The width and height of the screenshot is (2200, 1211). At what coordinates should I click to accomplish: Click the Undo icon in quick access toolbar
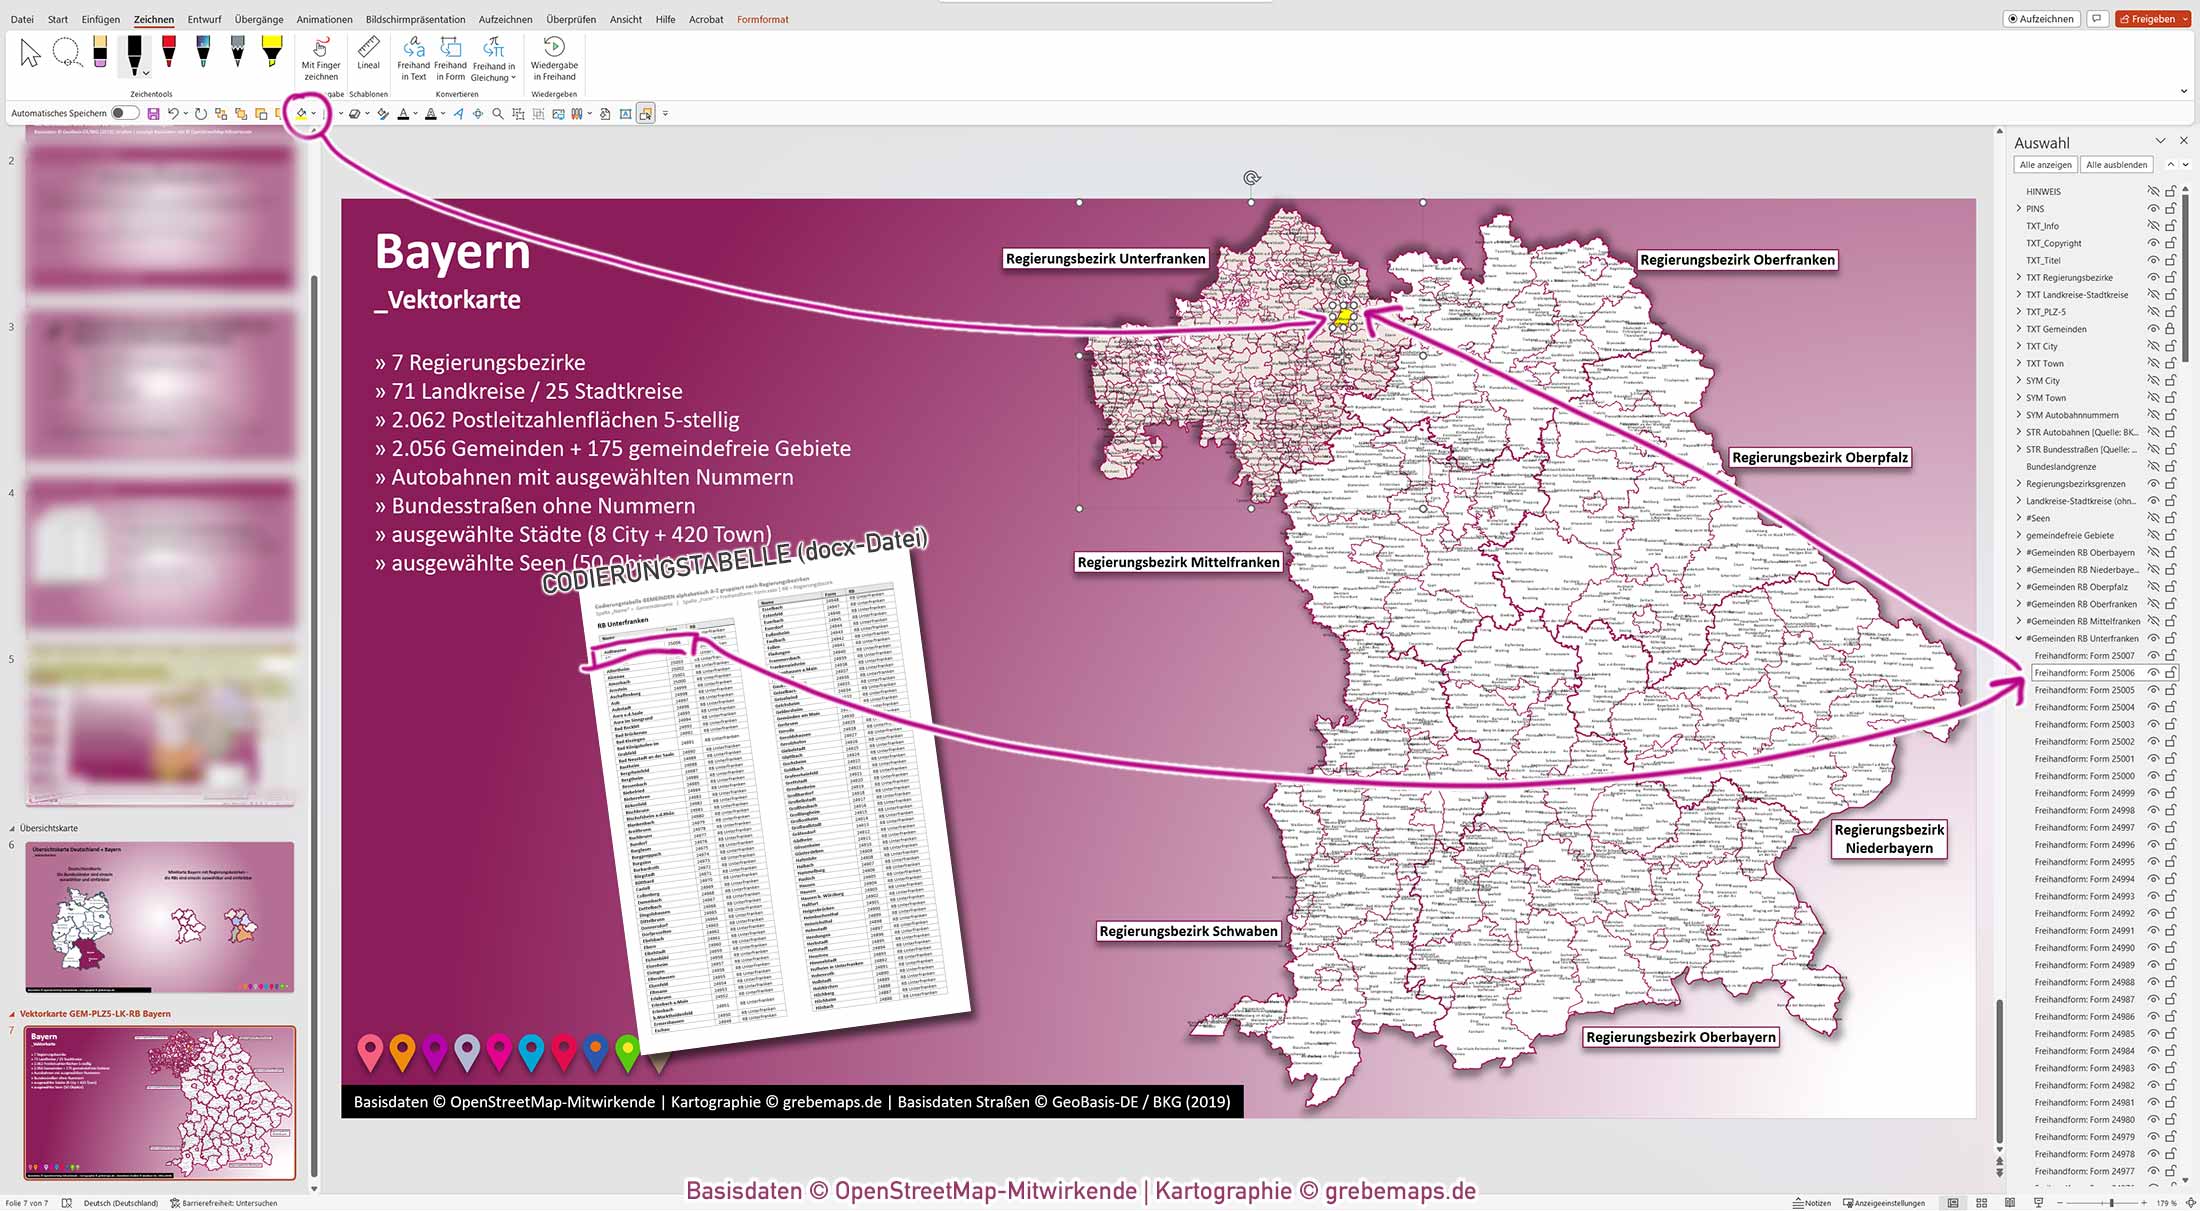tap(174, 113)
